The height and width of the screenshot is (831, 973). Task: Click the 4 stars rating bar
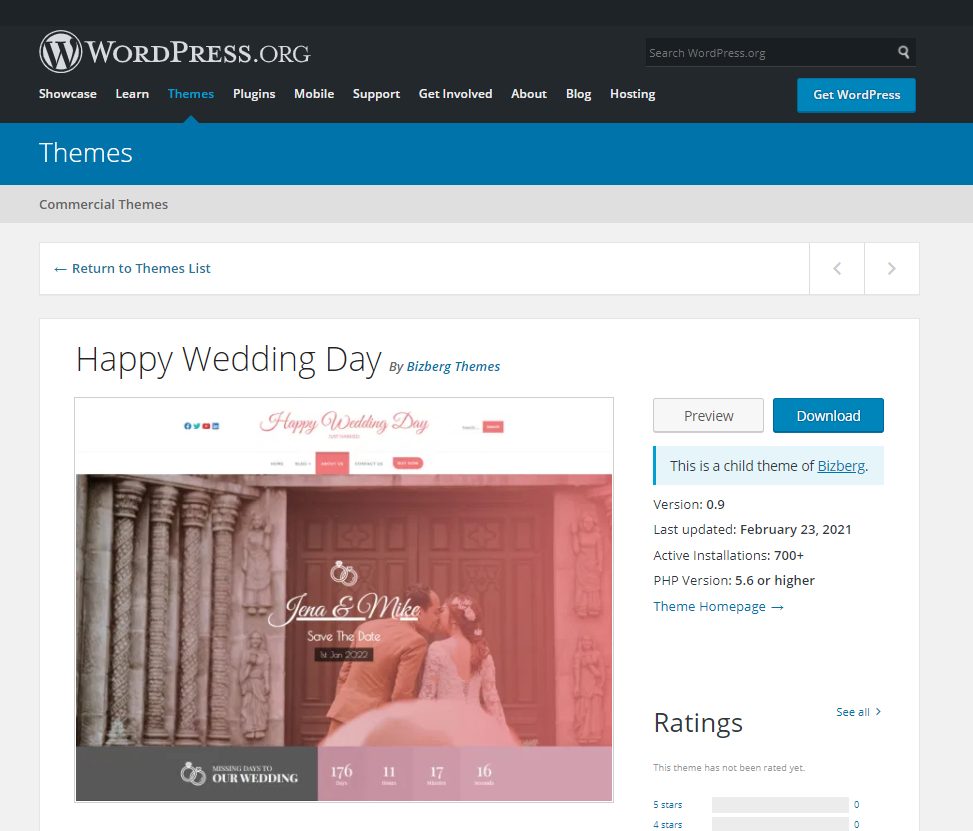[x=780, y=824]
